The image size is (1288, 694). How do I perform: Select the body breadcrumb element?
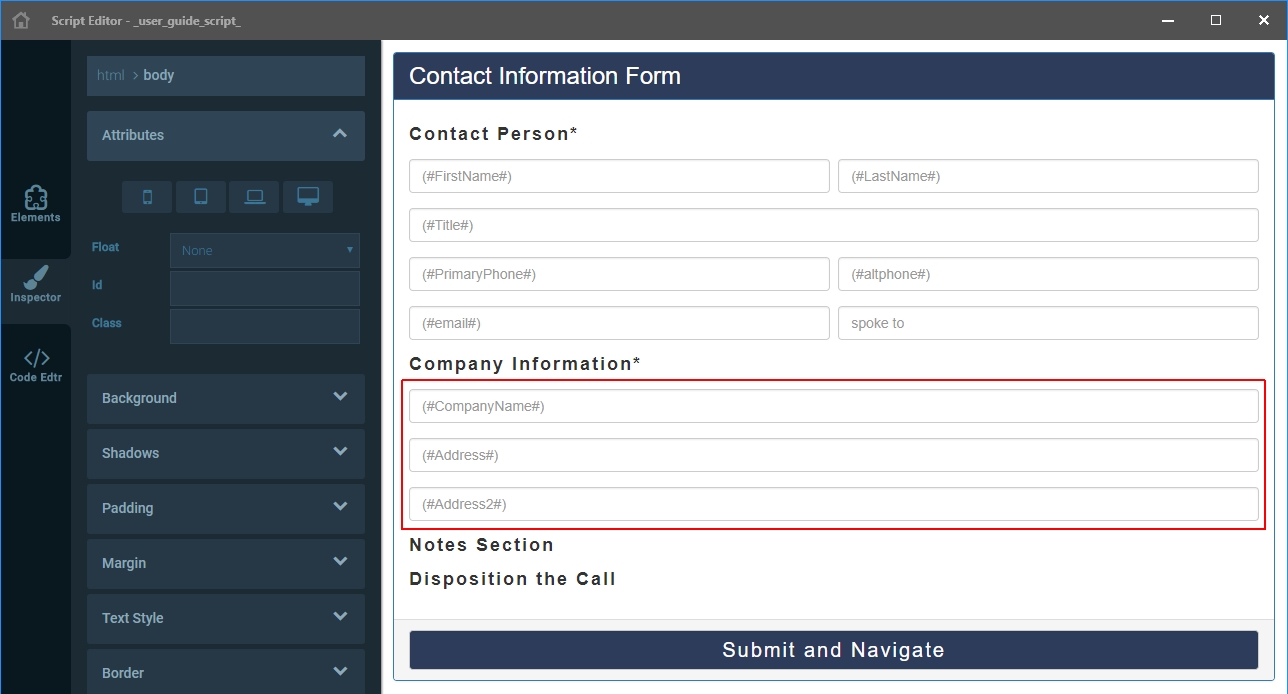pyautogui.click(x=158, y=75)
